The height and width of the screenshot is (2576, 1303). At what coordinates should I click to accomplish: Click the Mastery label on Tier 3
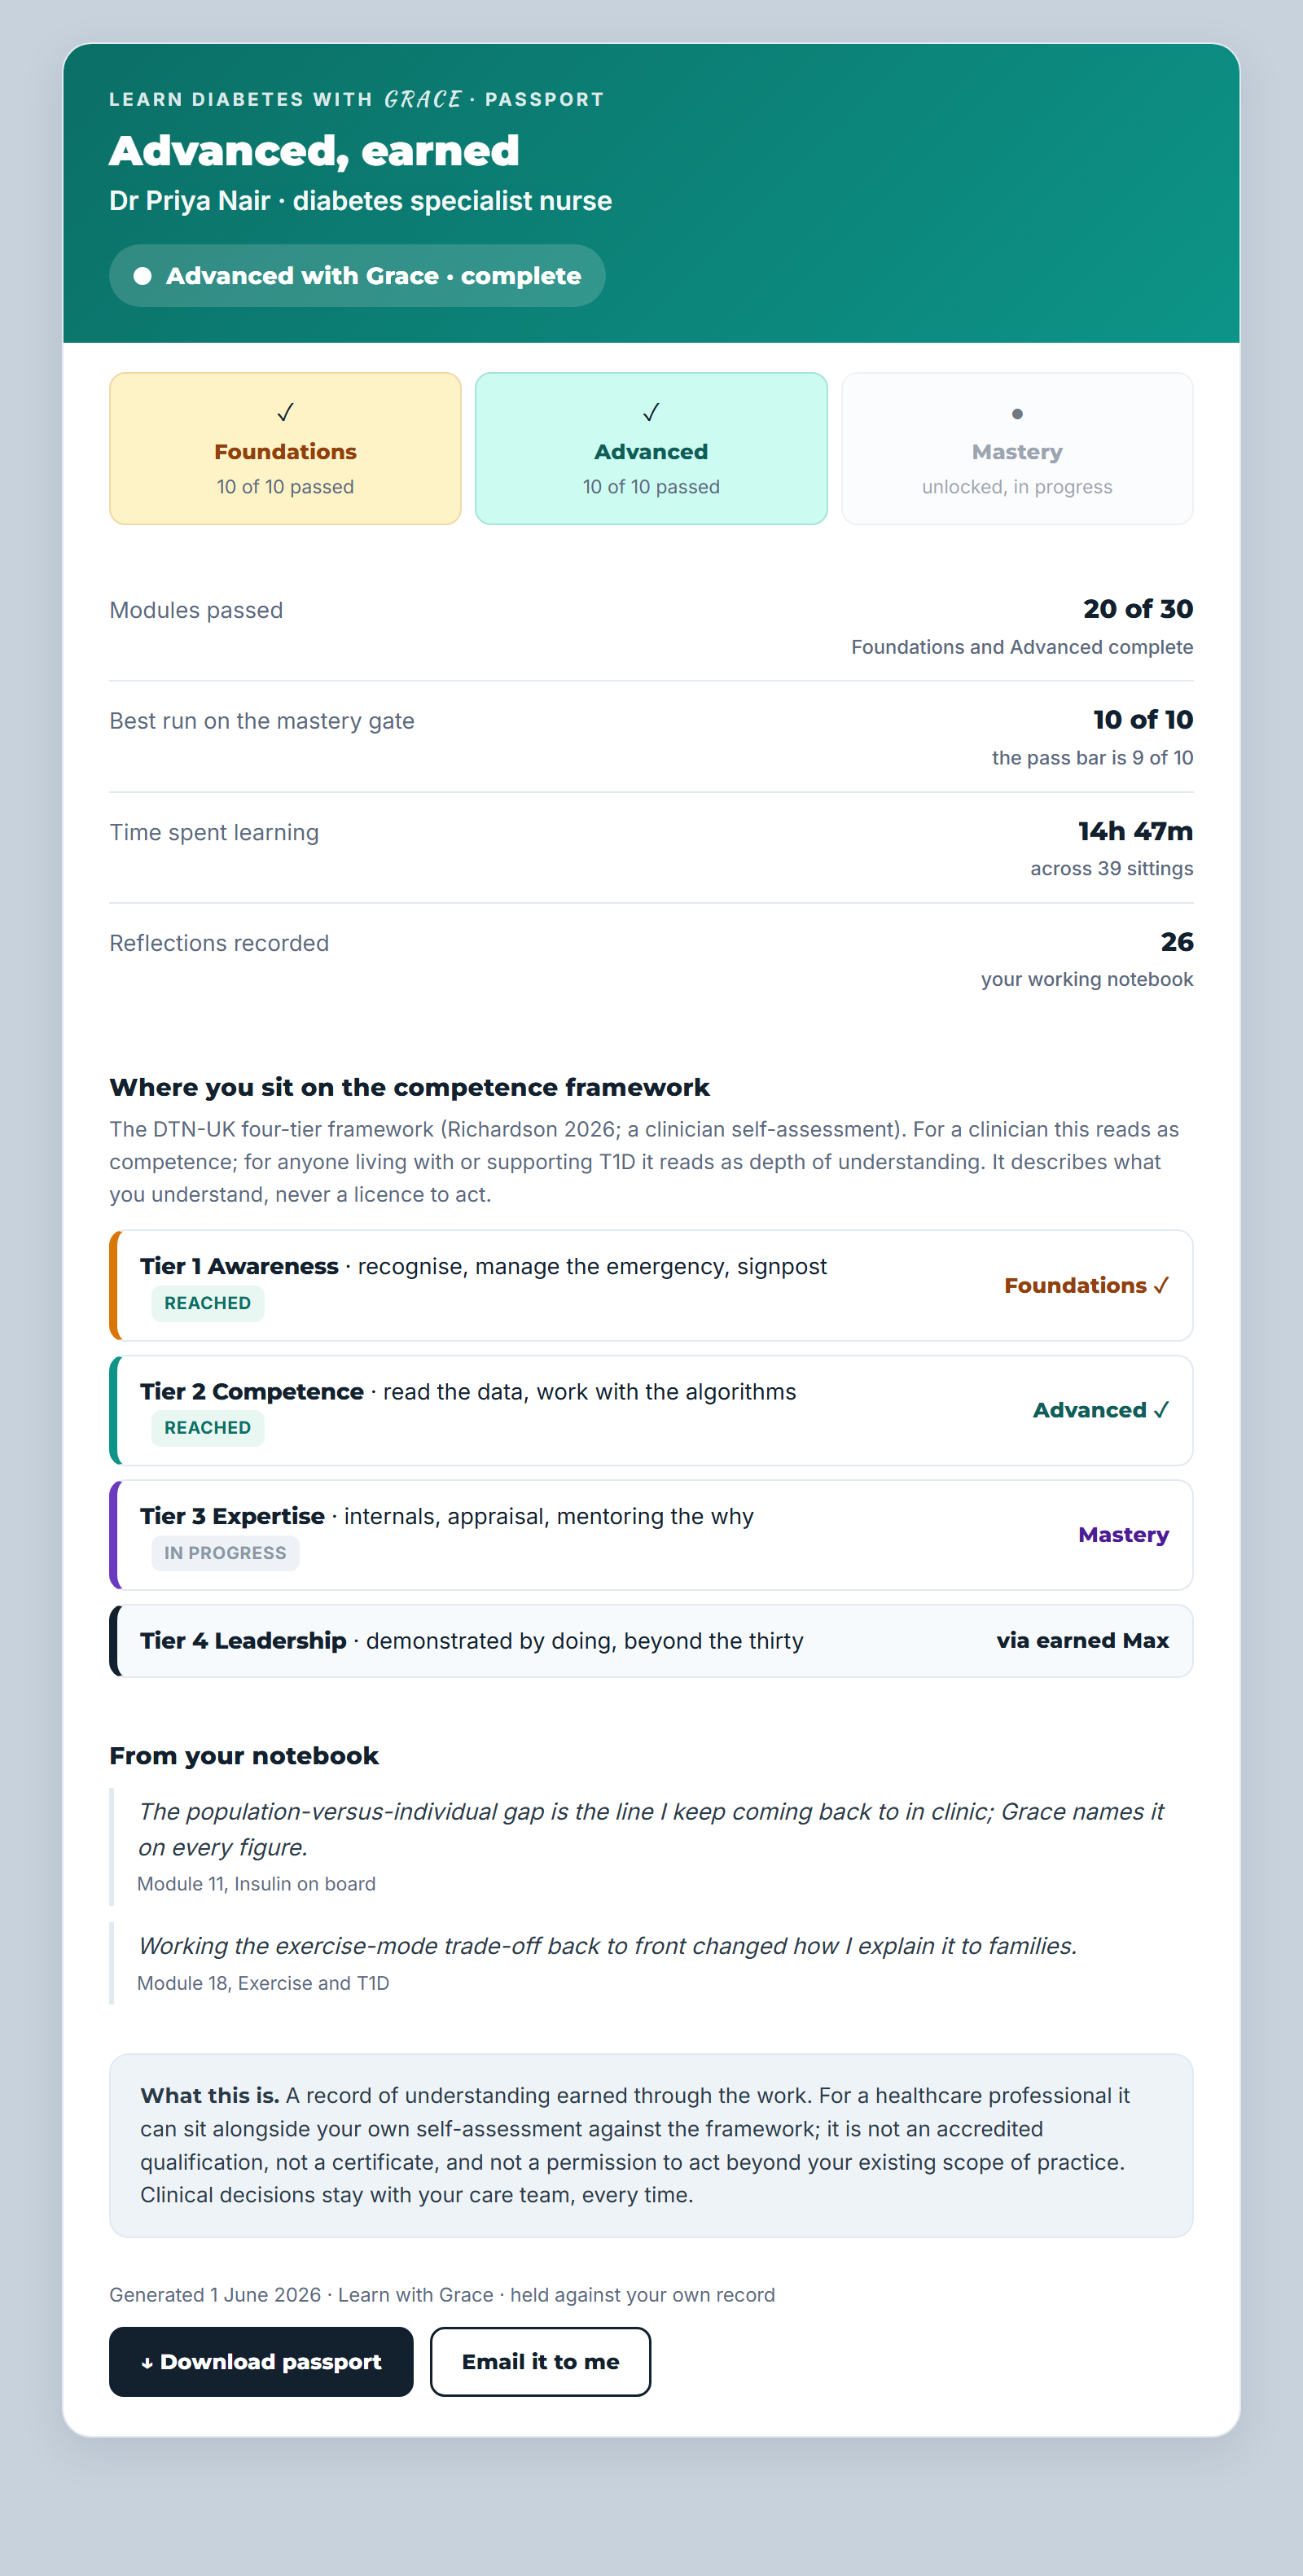1123,1535
